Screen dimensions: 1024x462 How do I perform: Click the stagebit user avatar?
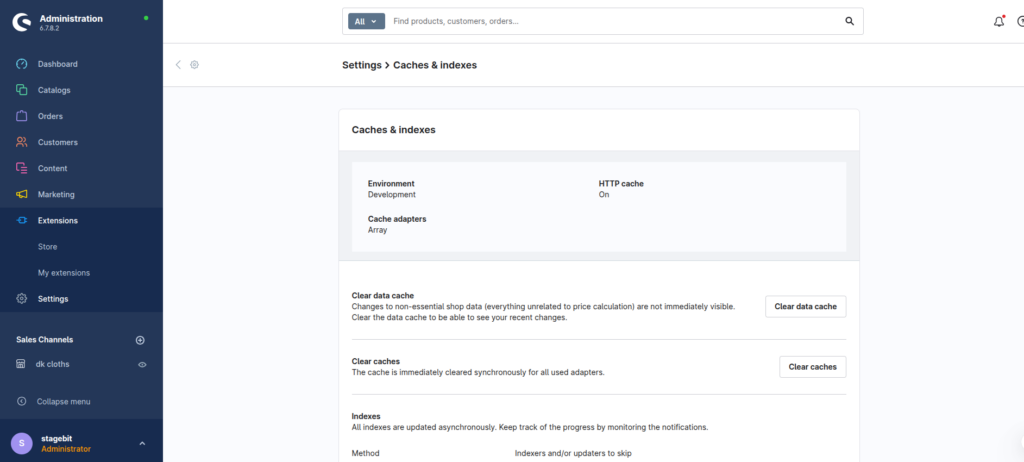(x=22, y=444)
